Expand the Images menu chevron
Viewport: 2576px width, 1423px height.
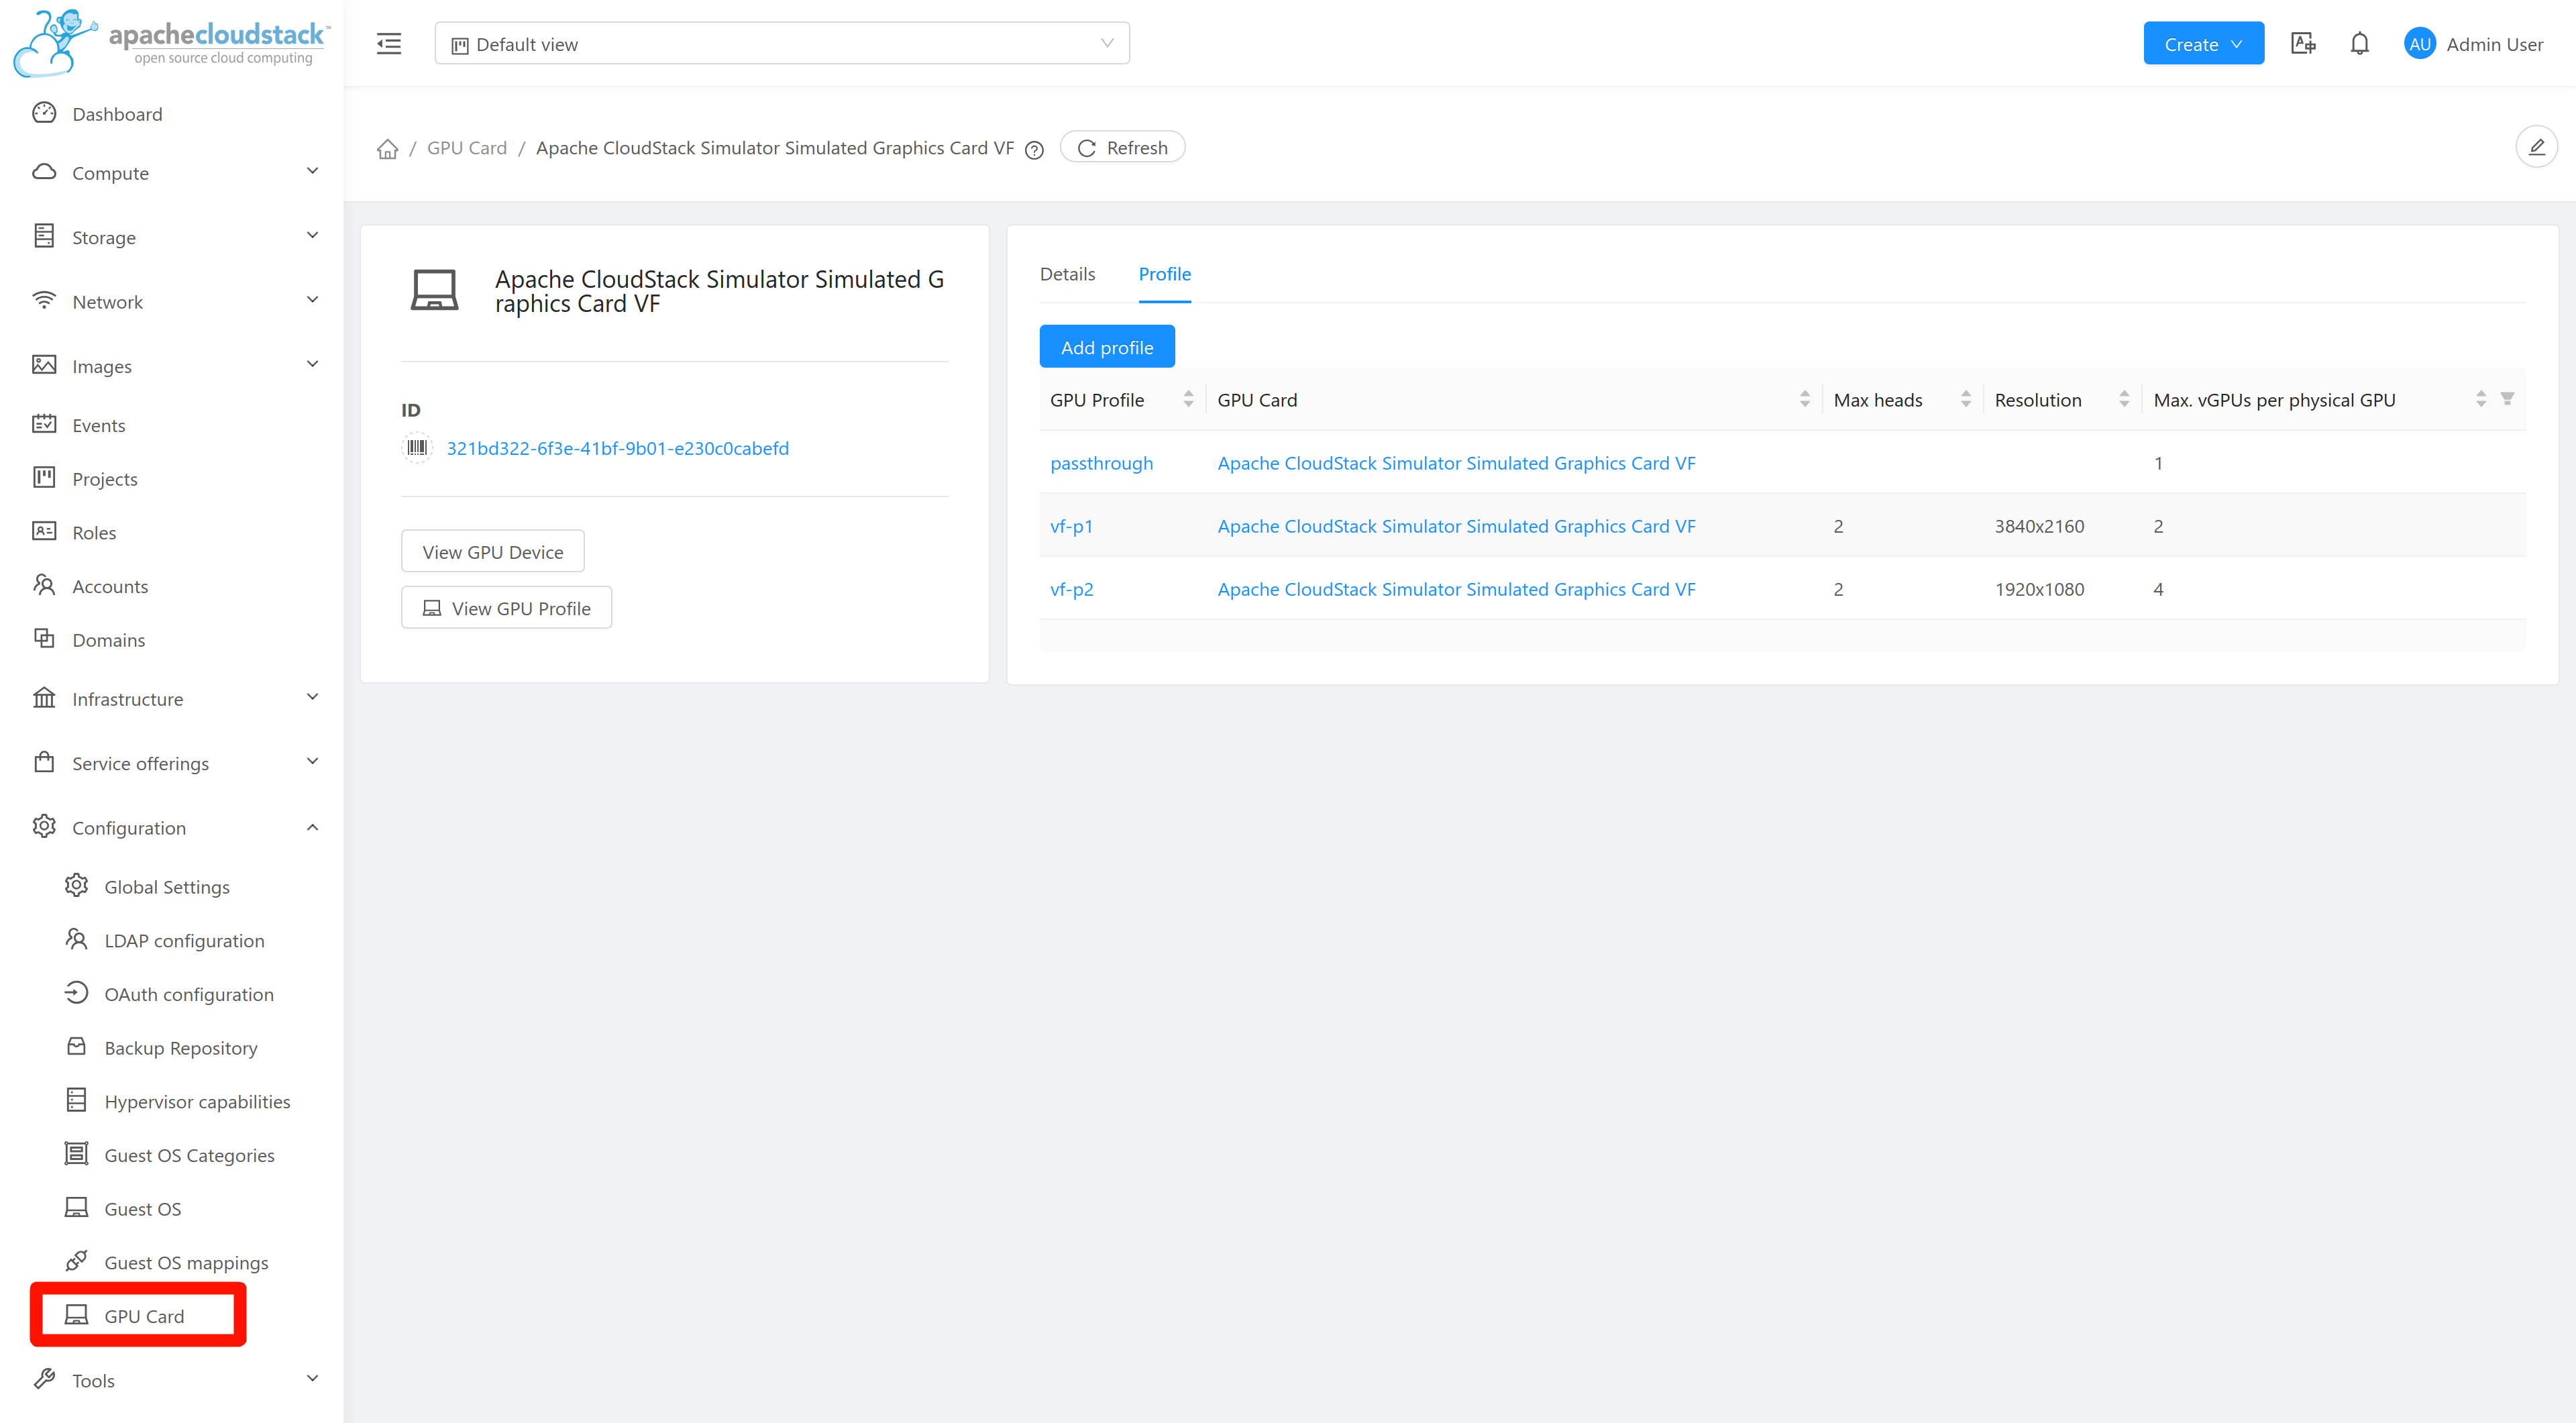point(312,364)
